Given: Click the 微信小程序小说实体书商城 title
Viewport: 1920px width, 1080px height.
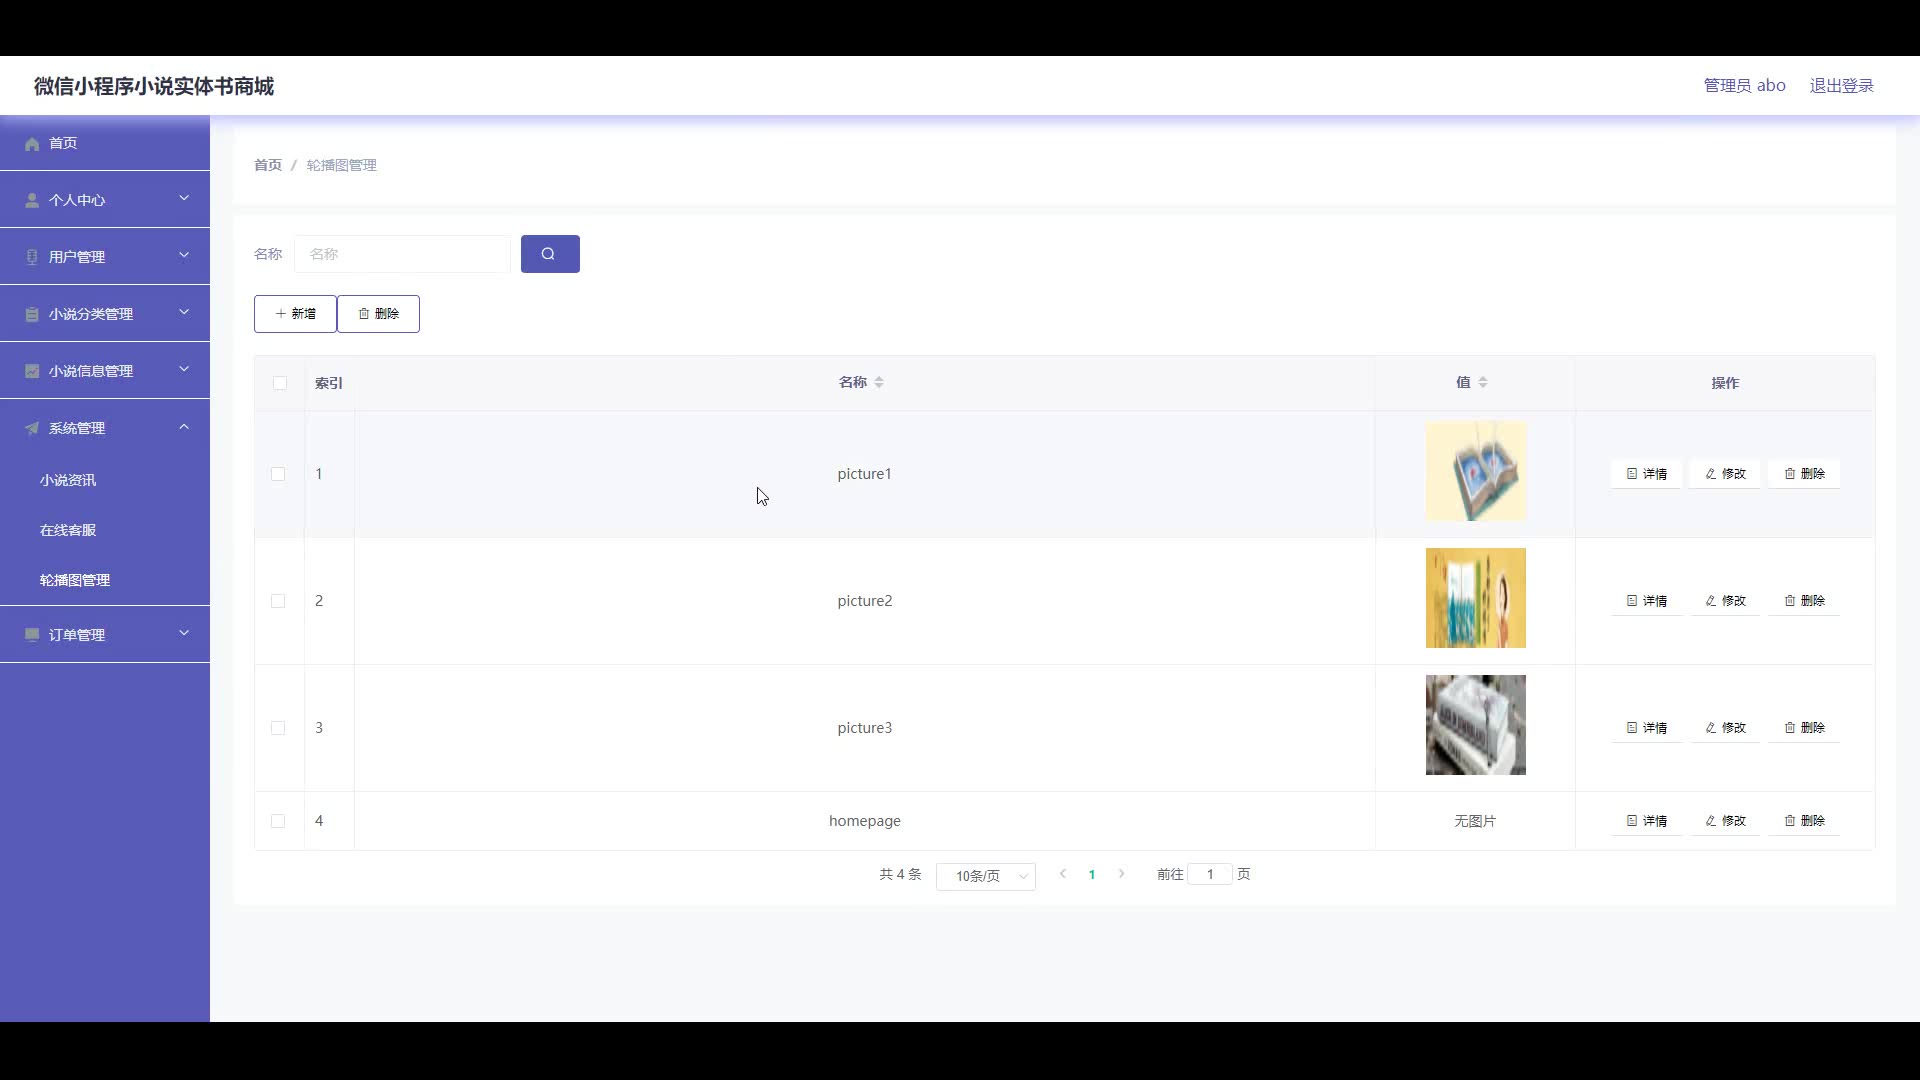Looking at the screenshot, I should 154,86.
